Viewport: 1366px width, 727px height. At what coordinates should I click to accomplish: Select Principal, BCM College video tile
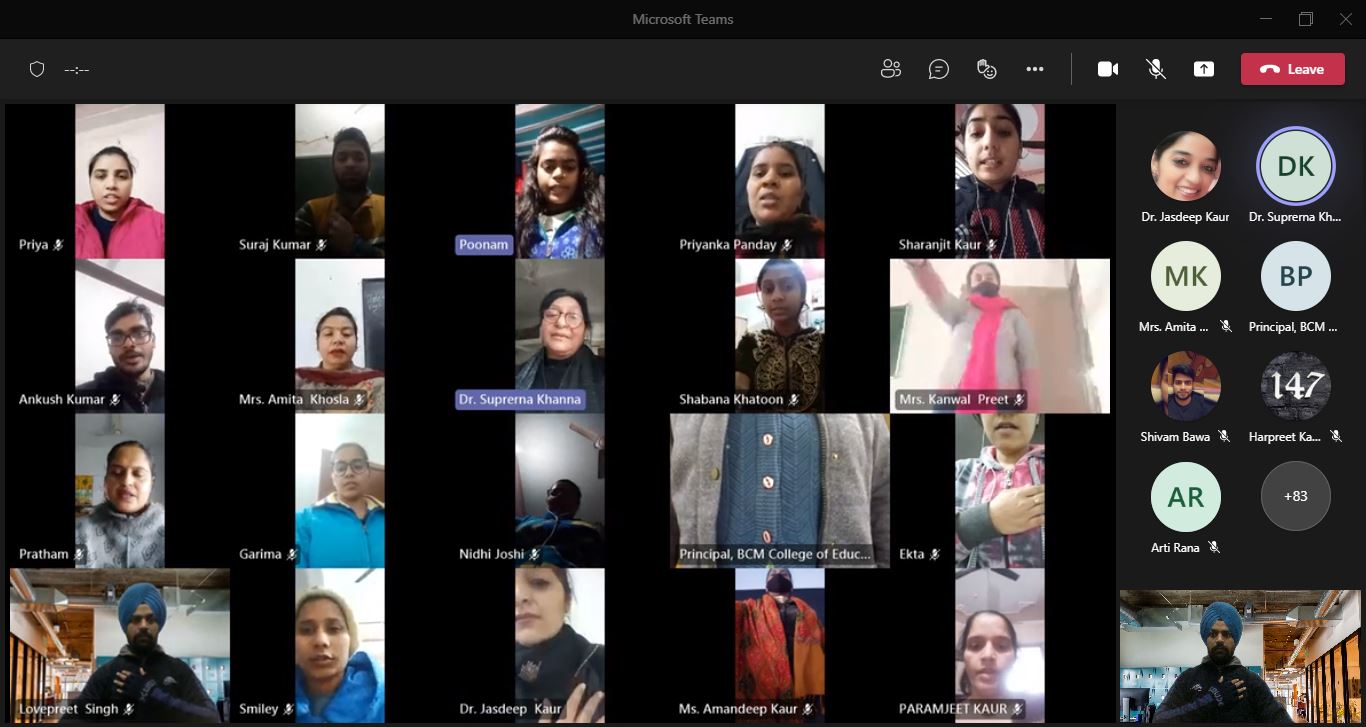tap(780, 491)
